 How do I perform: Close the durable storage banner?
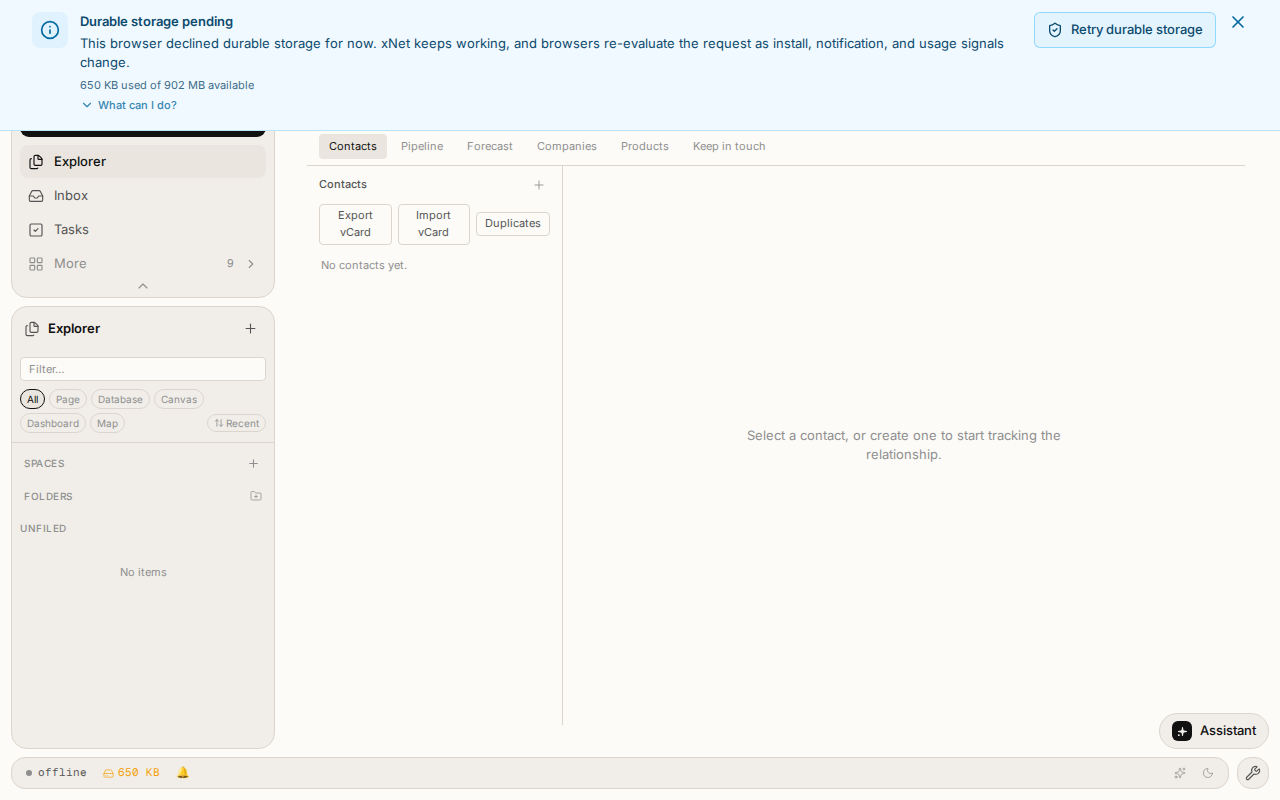(1238, 22)
